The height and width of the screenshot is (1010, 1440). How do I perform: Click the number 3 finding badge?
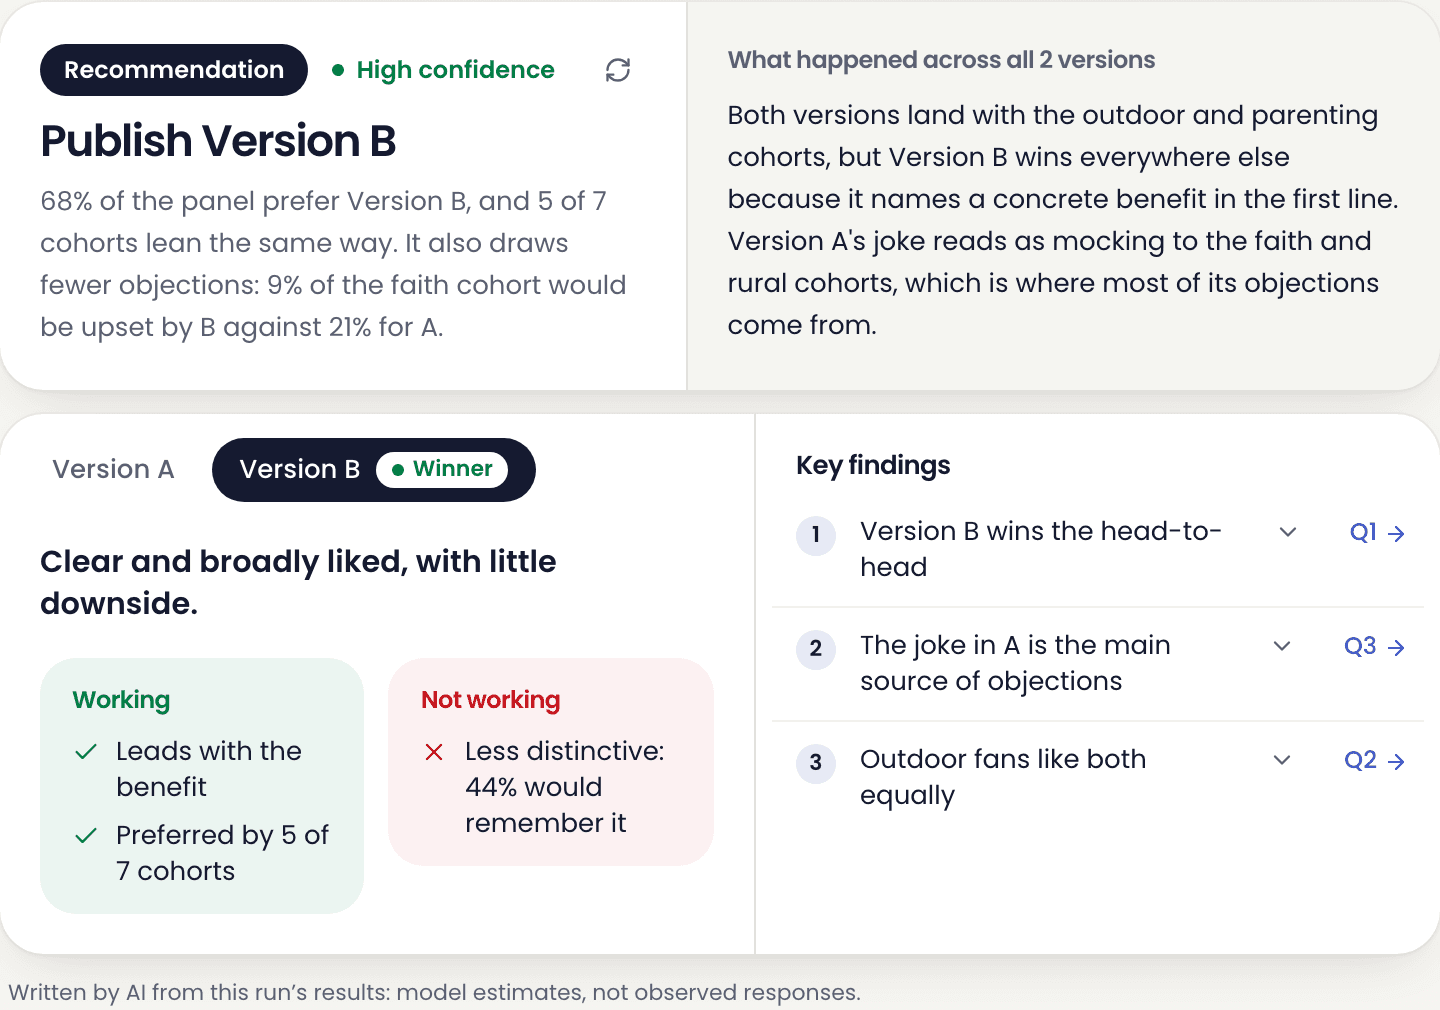coord(816,763)
